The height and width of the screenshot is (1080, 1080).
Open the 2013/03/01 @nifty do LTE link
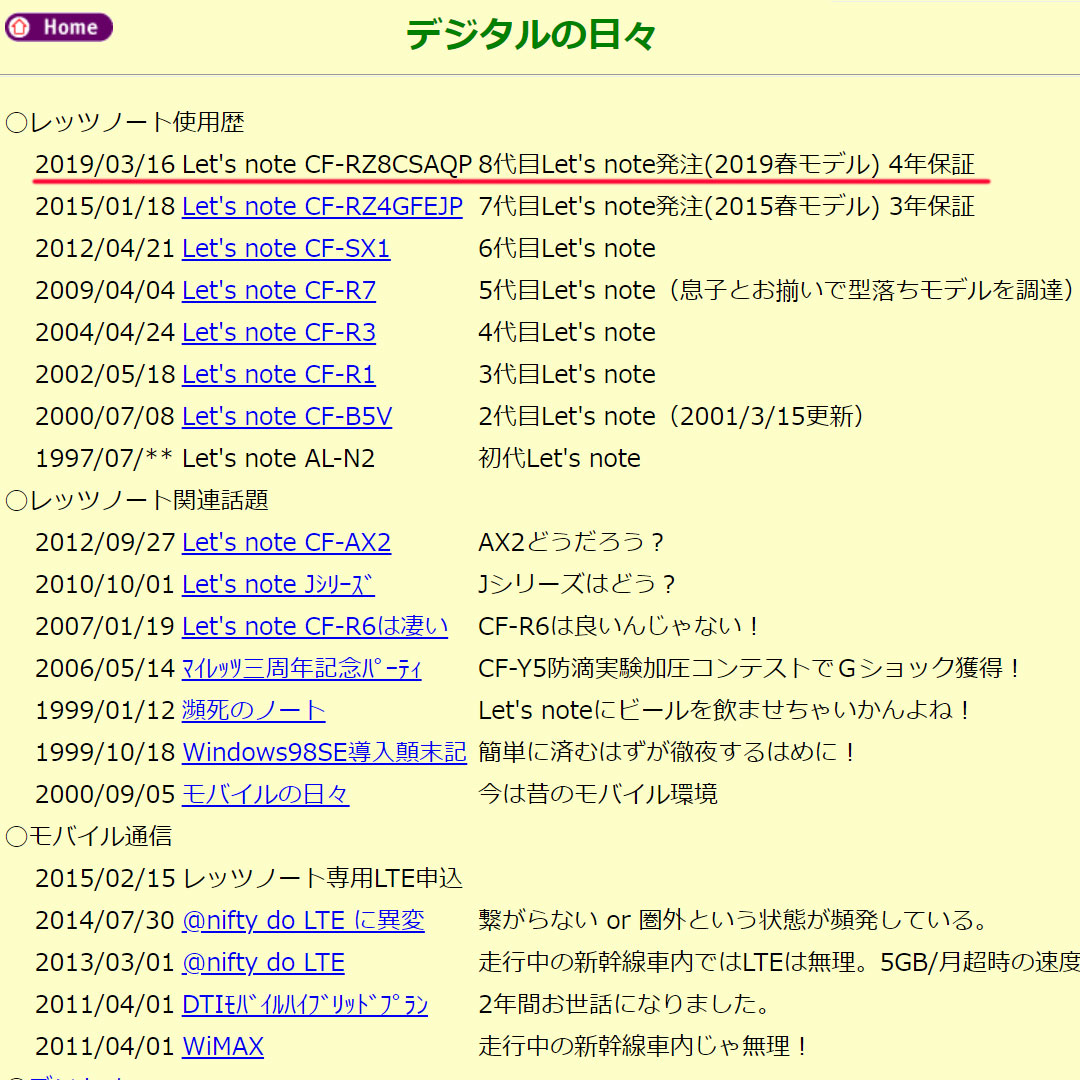tap(263, 963)
